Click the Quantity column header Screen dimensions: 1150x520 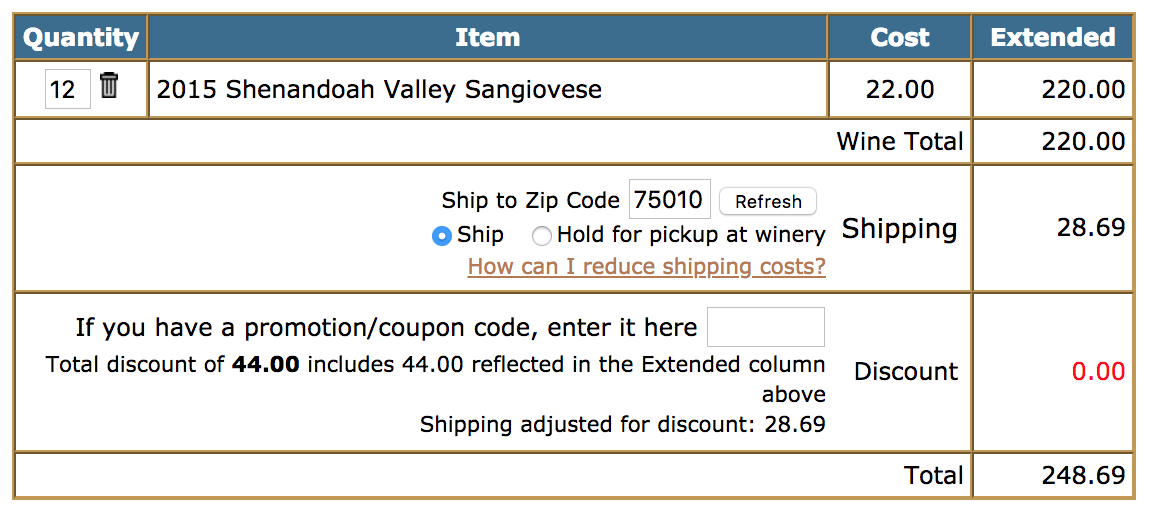pyautogui.click(x=80, y=38)
